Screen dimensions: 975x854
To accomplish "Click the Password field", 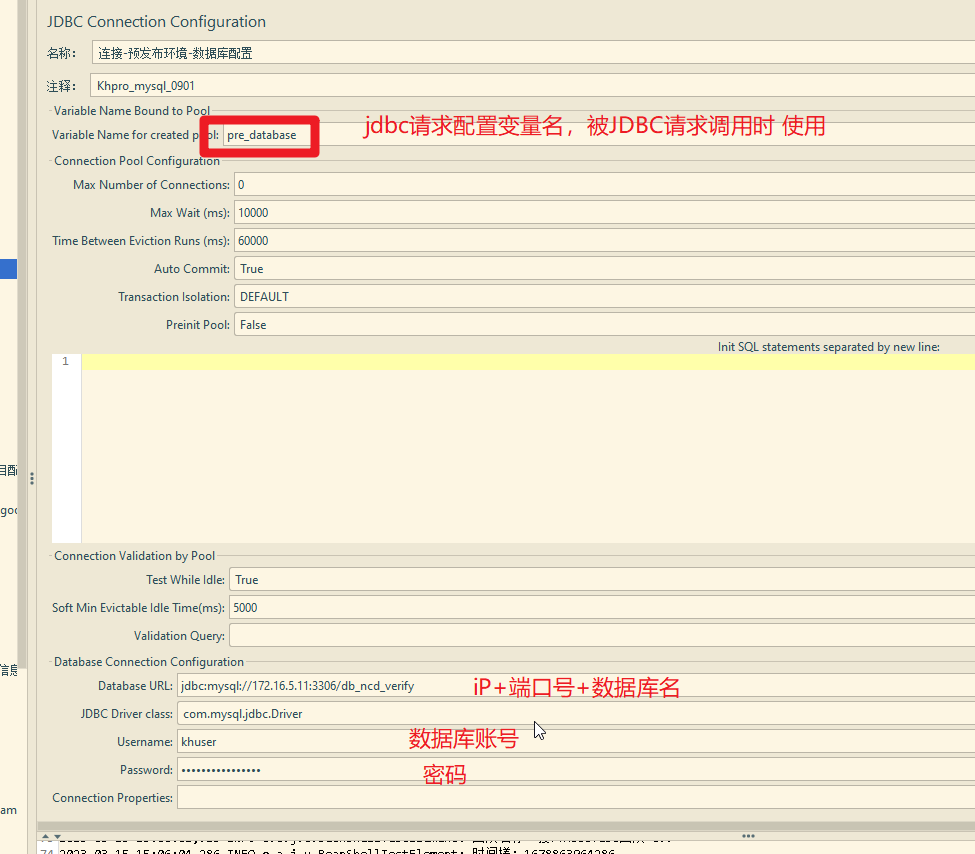I will coord(576,769).
